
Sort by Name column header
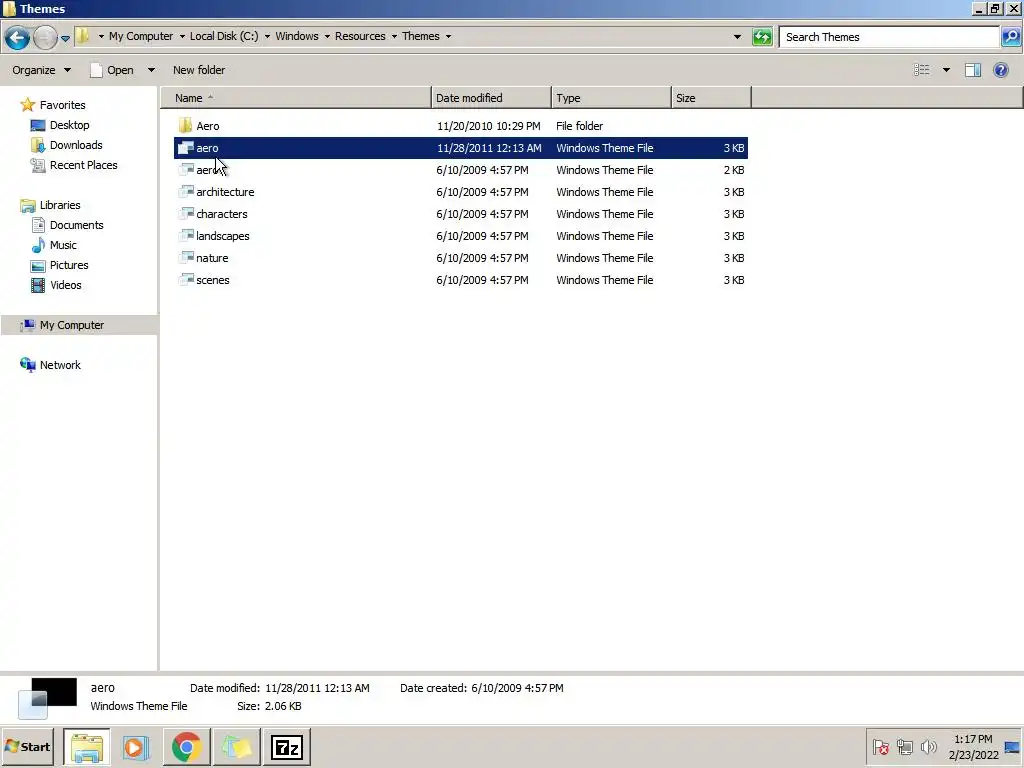(296, 98)
